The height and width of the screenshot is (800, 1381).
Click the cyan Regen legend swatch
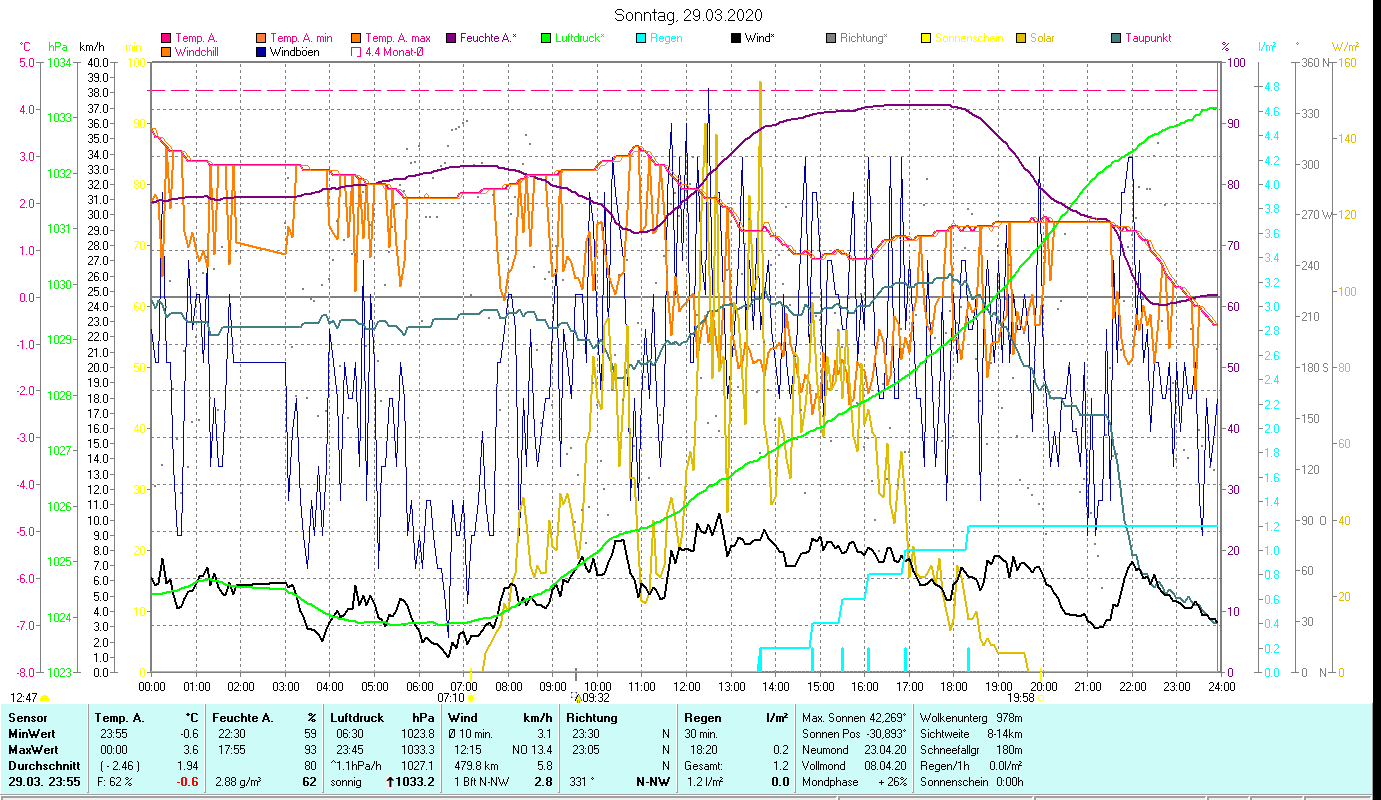pyautogui.click(x=641, y=38)
